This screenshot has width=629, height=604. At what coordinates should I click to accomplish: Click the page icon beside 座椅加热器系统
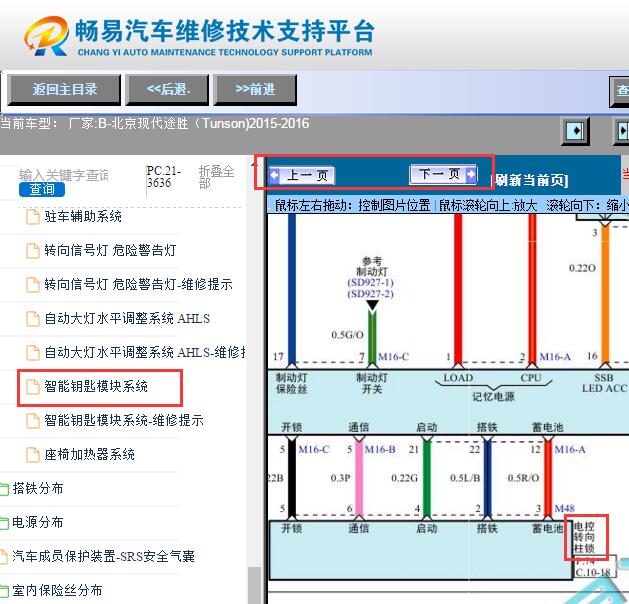[x=32, y=455]
